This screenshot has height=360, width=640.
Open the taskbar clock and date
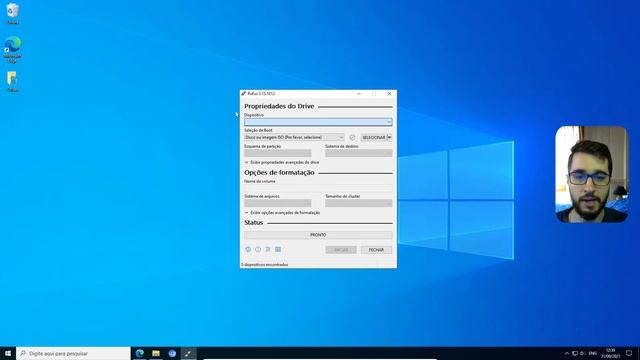tap(611, 353)
